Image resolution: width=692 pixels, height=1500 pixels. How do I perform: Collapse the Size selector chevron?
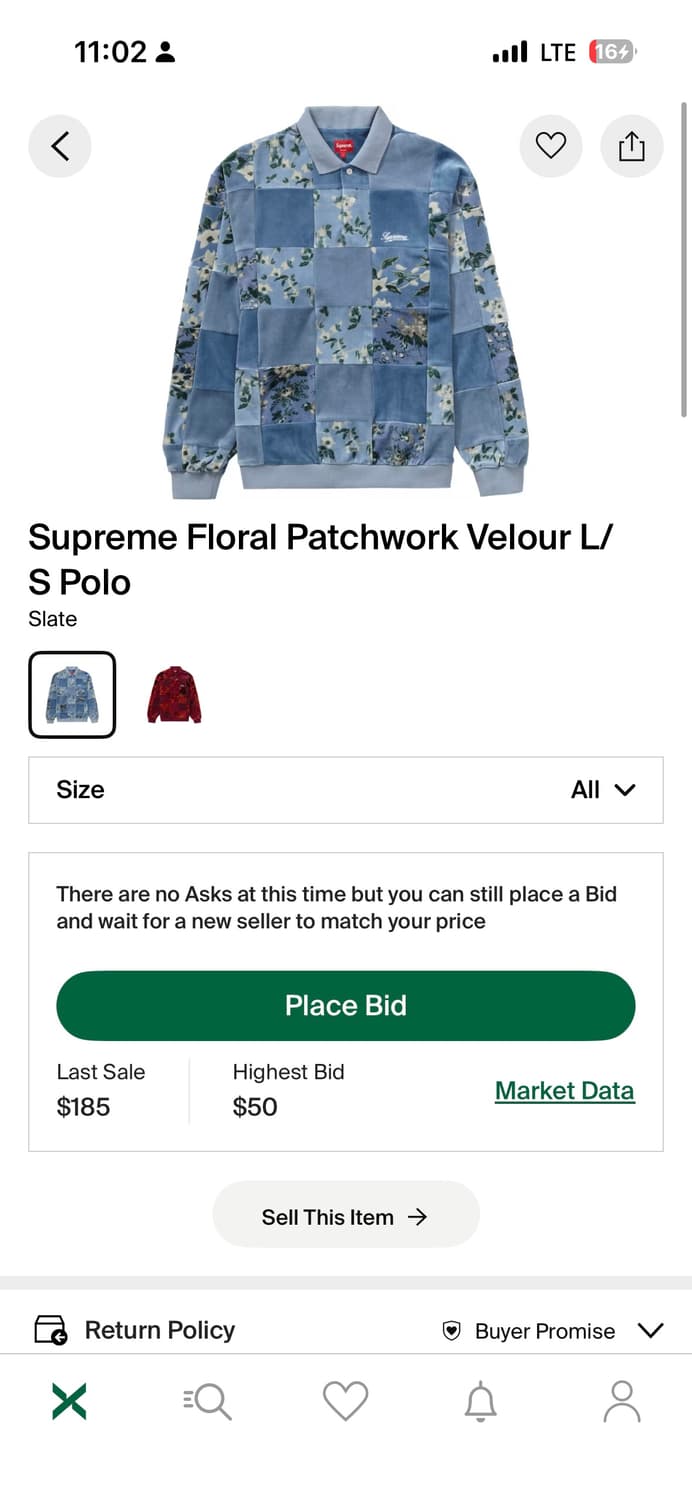[625, 790]
